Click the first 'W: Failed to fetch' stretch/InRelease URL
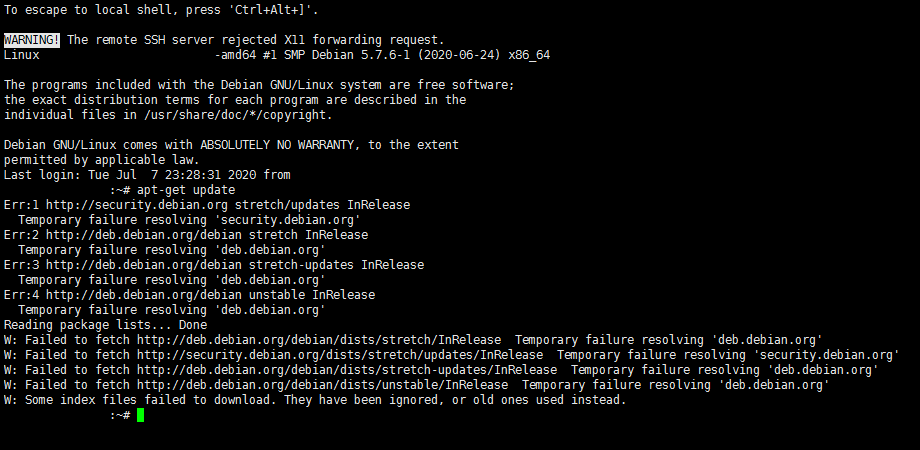920x450 pixels. (x=319, y=340)
